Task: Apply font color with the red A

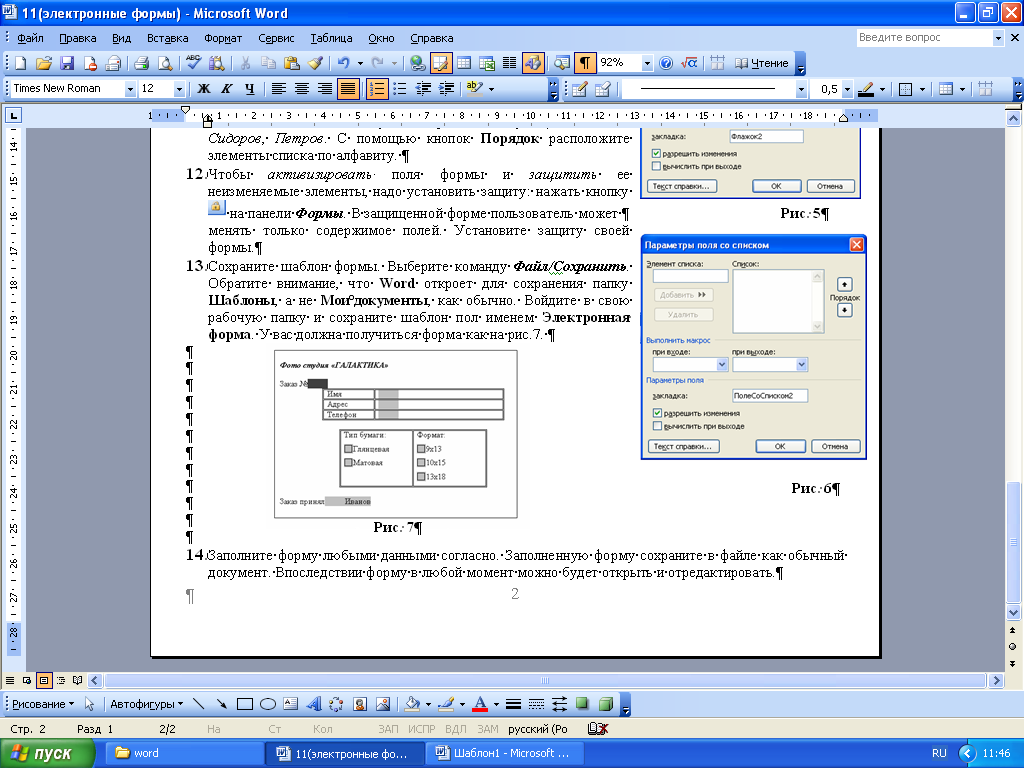Action: point(480,704)
